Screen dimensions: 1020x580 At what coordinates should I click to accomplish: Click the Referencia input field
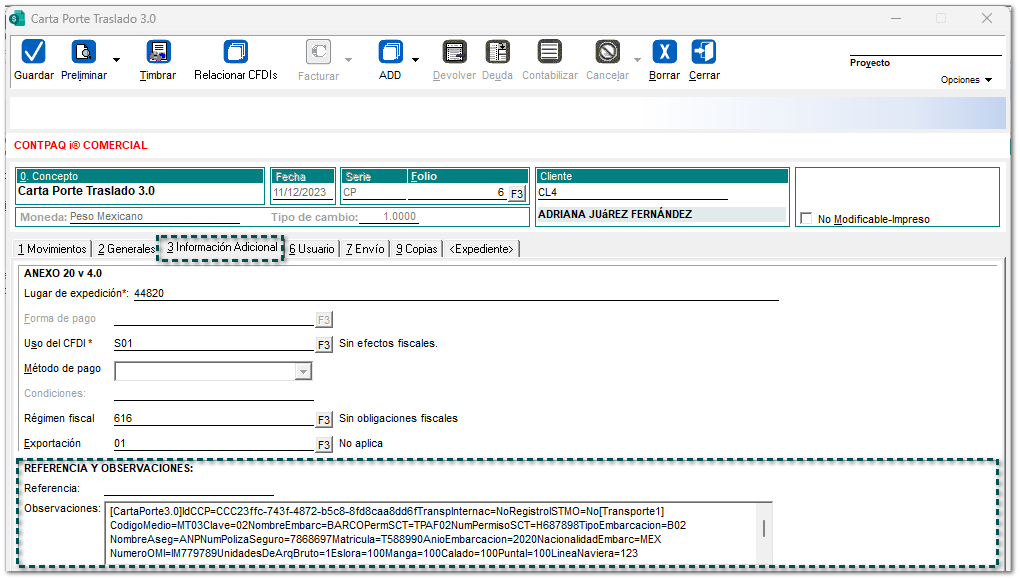click(x=188, y=488)
